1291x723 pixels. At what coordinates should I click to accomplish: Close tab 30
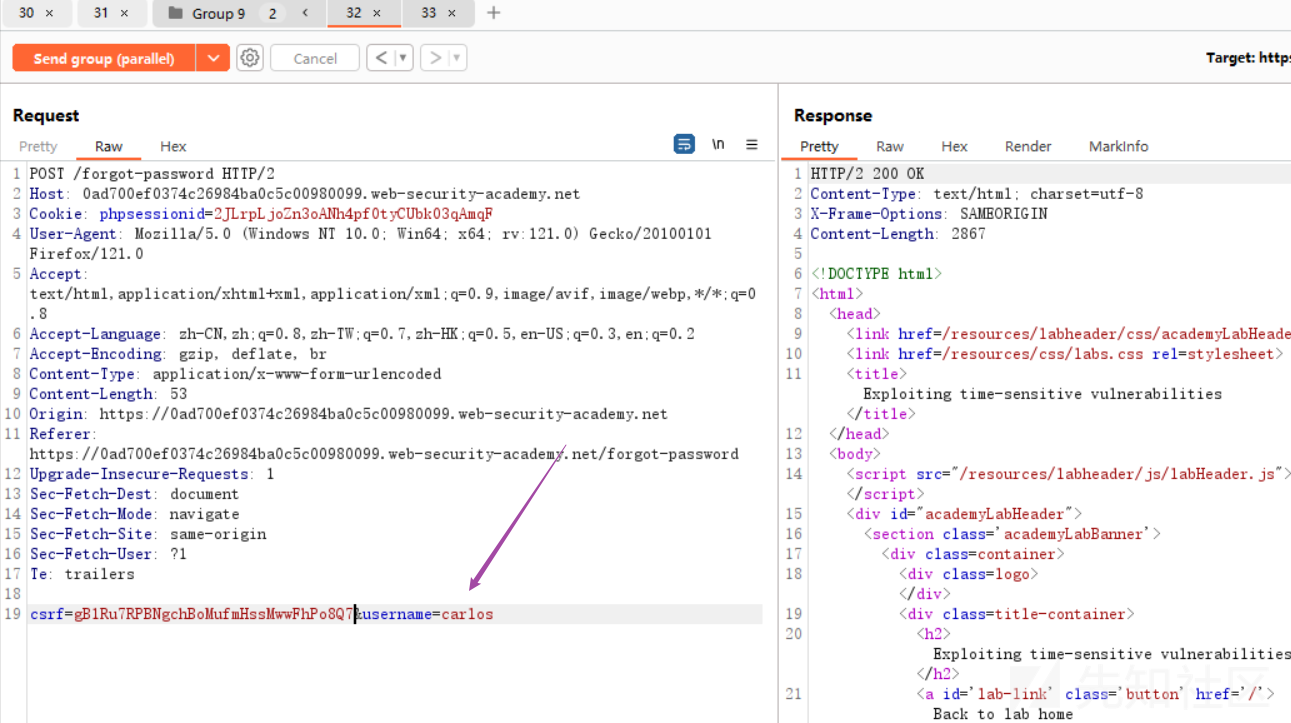point(50,13)
